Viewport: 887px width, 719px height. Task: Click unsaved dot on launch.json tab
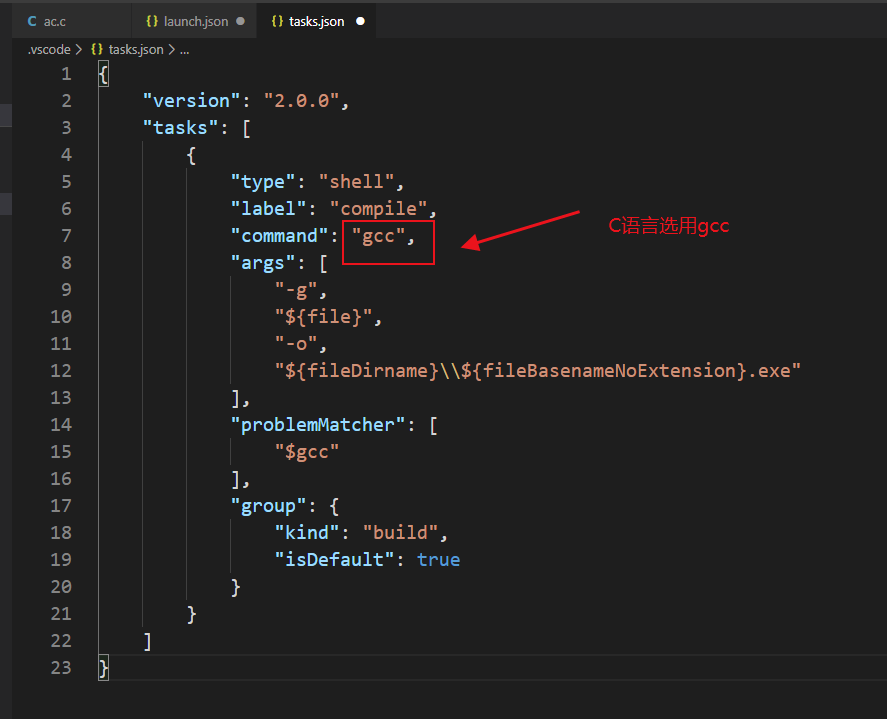point(240,21)
